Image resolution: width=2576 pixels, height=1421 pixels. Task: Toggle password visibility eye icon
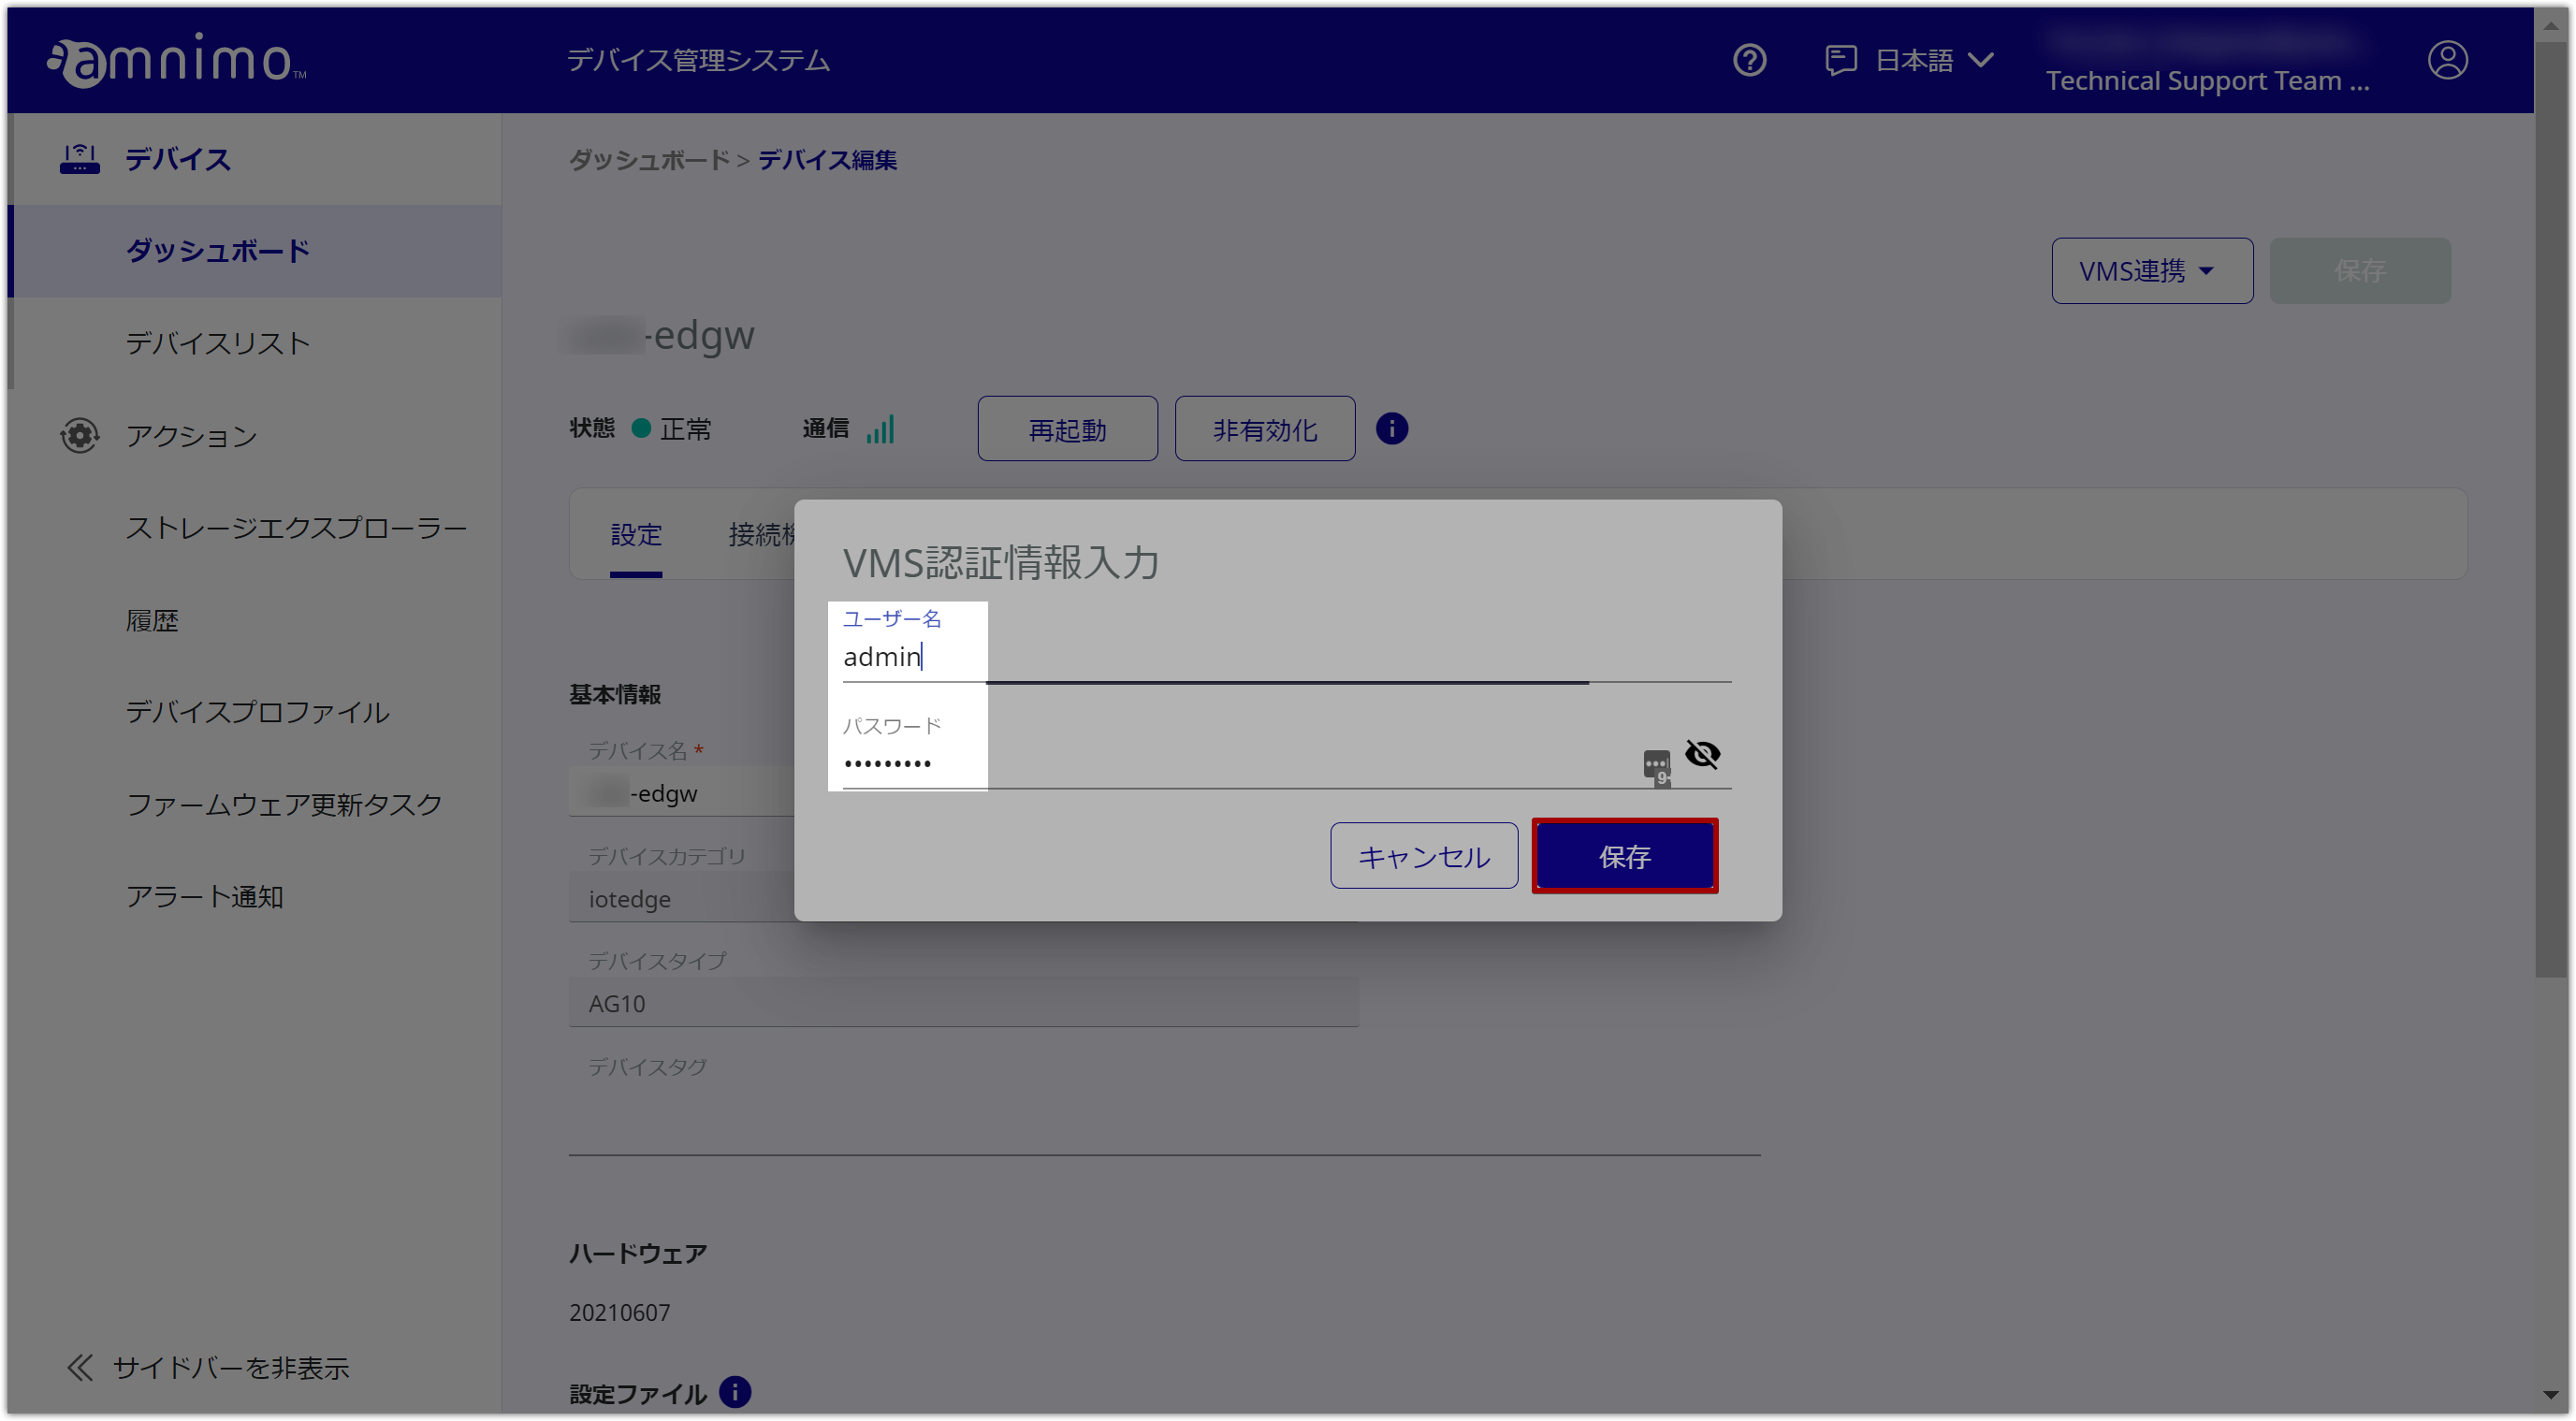point(1702,754)
